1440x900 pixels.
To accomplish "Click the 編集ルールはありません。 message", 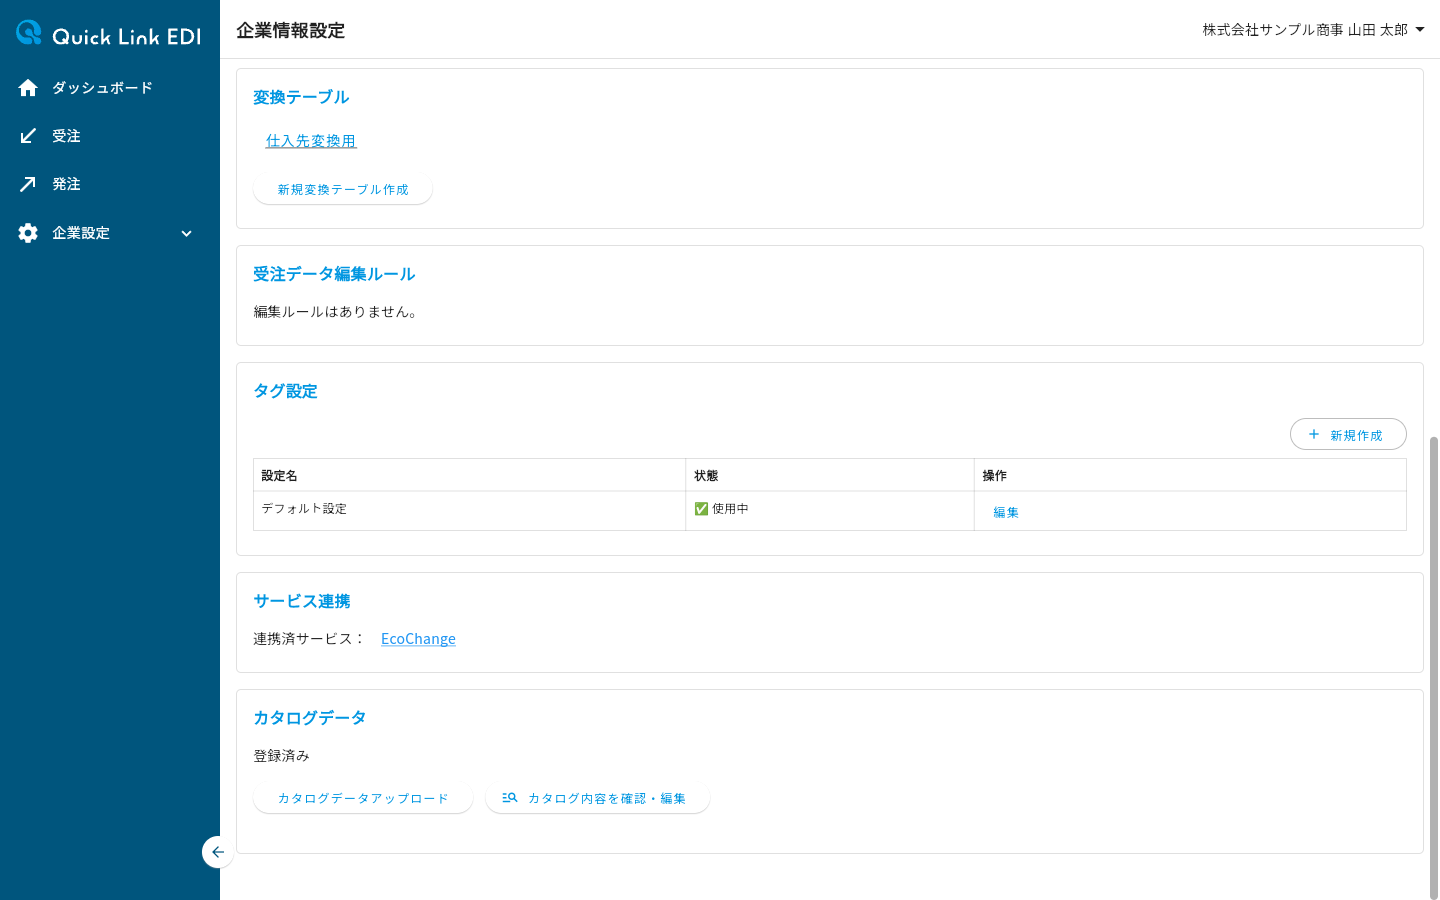I will point(337,312).
